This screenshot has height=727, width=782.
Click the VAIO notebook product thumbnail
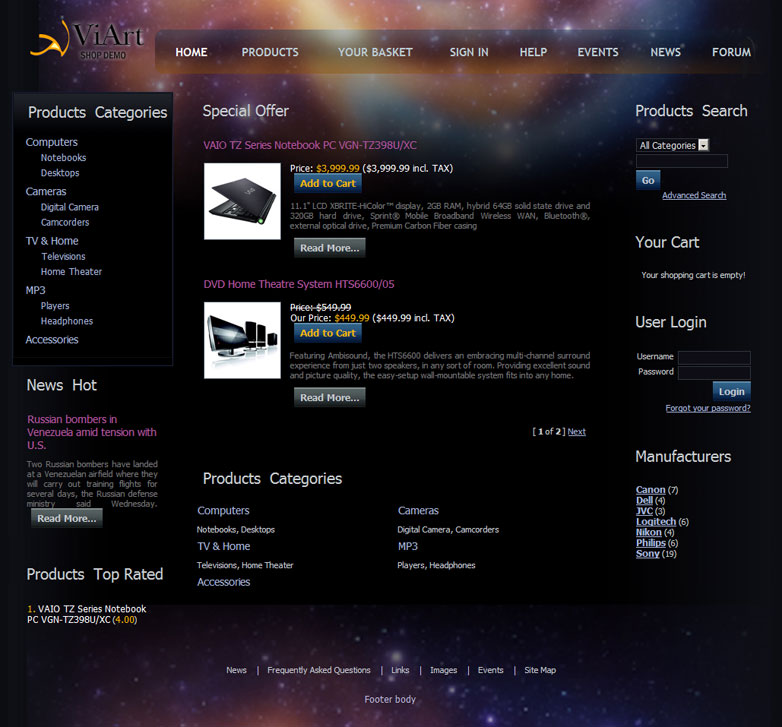click(x=242, y=201)
